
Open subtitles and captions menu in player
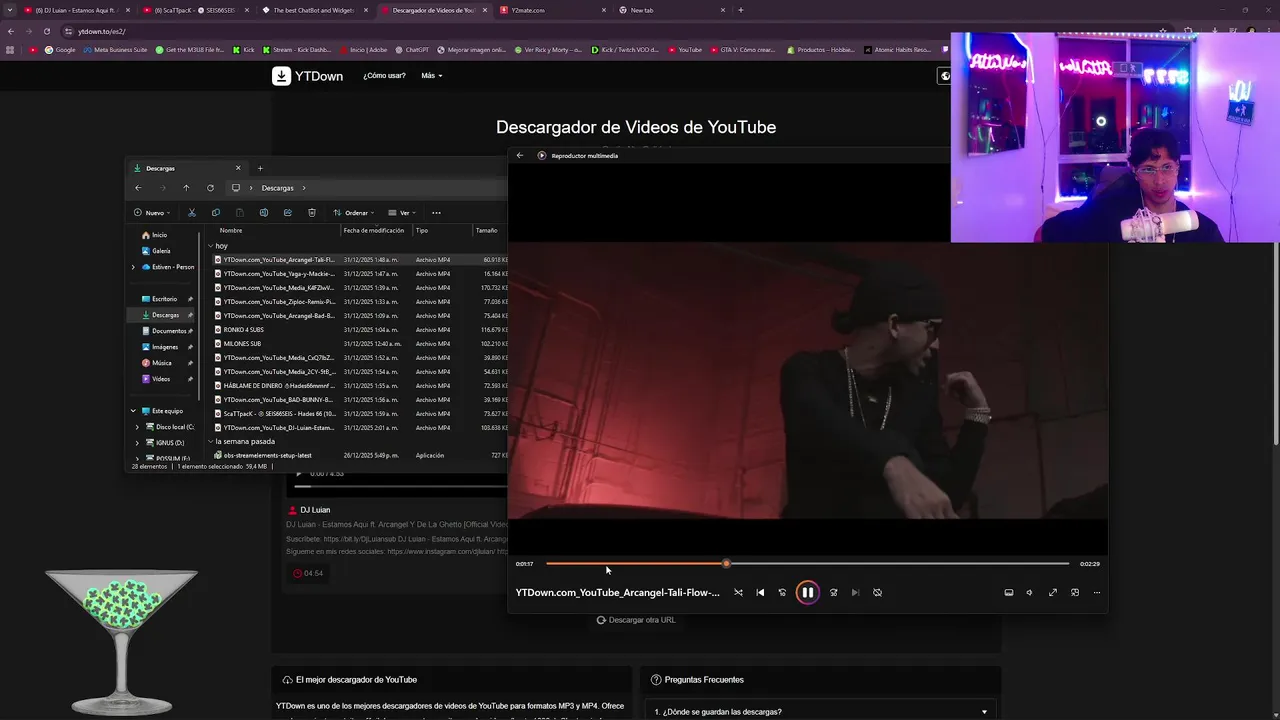[x=1008, y=592]
